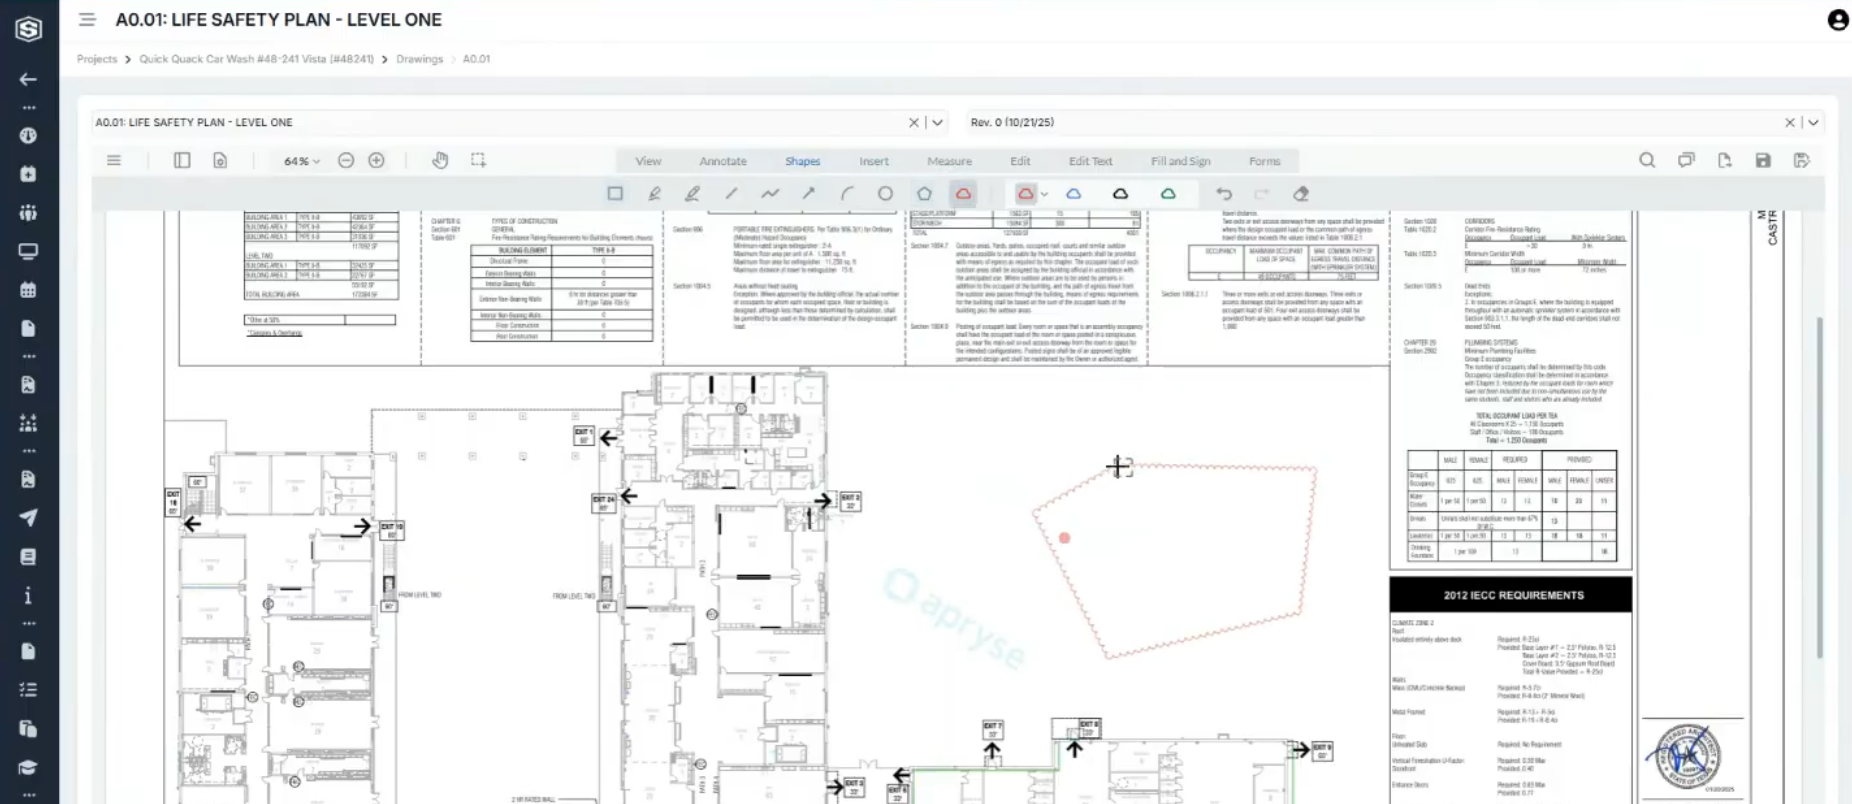Select the Polyline tool

pyautogui.click(x=770, y=194)
